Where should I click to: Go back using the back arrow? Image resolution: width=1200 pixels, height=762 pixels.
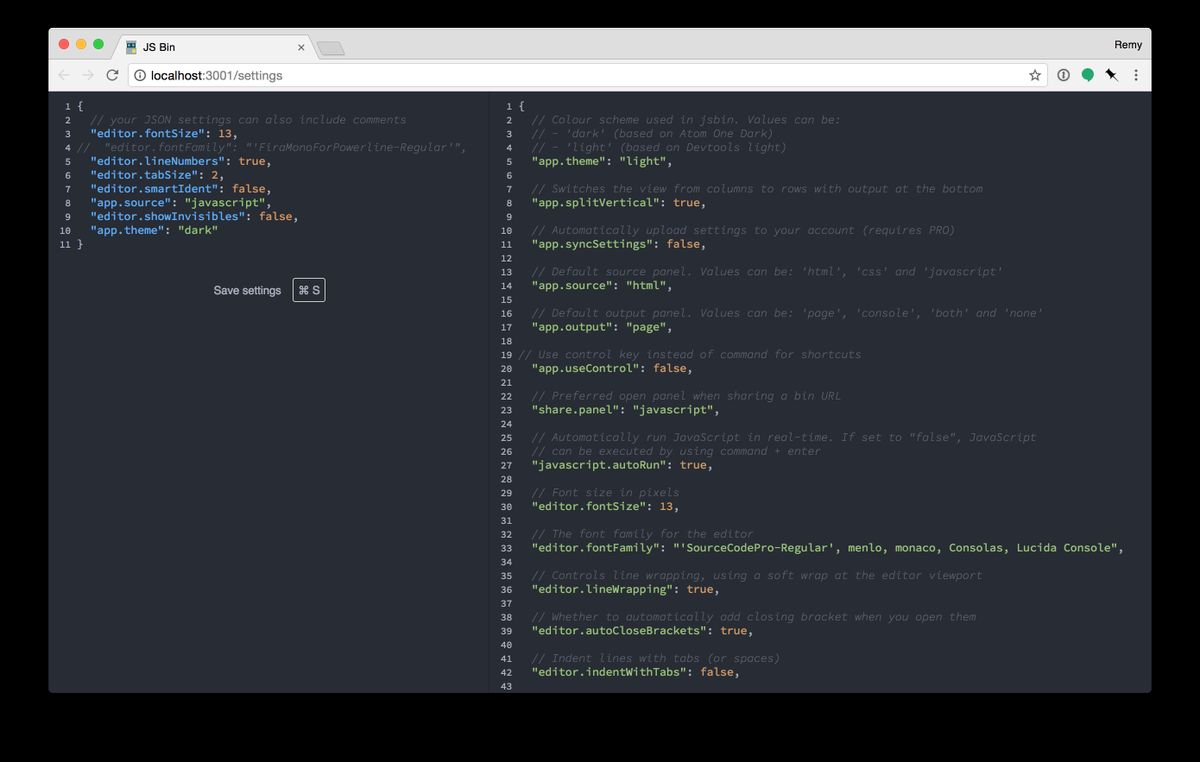pos(64,75)
